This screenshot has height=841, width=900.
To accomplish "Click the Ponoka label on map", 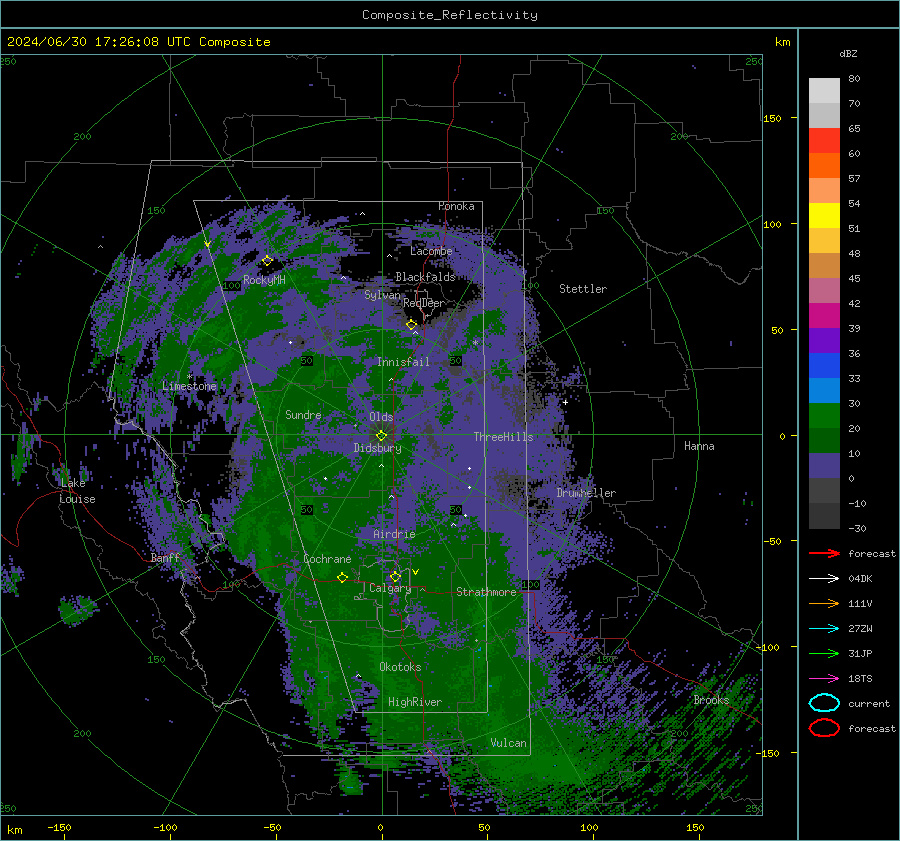I will (456, 206).
